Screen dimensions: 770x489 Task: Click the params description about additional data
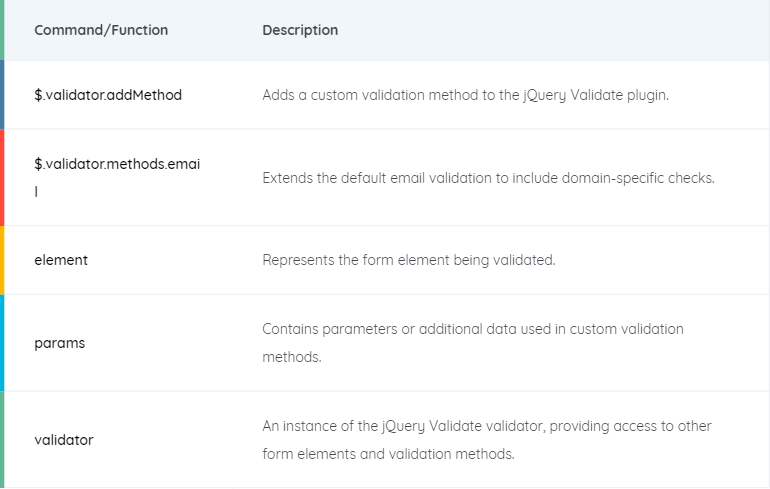point(473,343)
